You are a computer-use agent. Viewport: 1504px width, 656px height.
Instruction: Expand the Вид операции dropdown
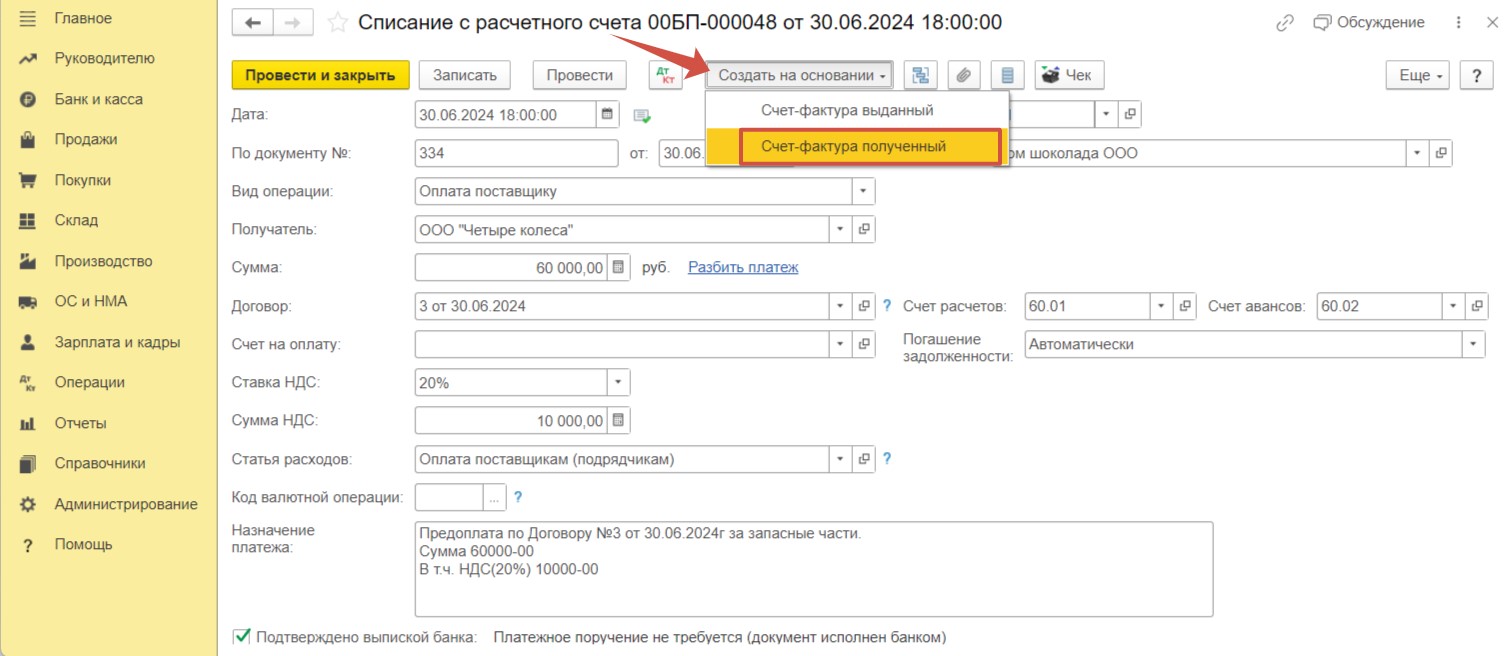(x=863, y=191)
